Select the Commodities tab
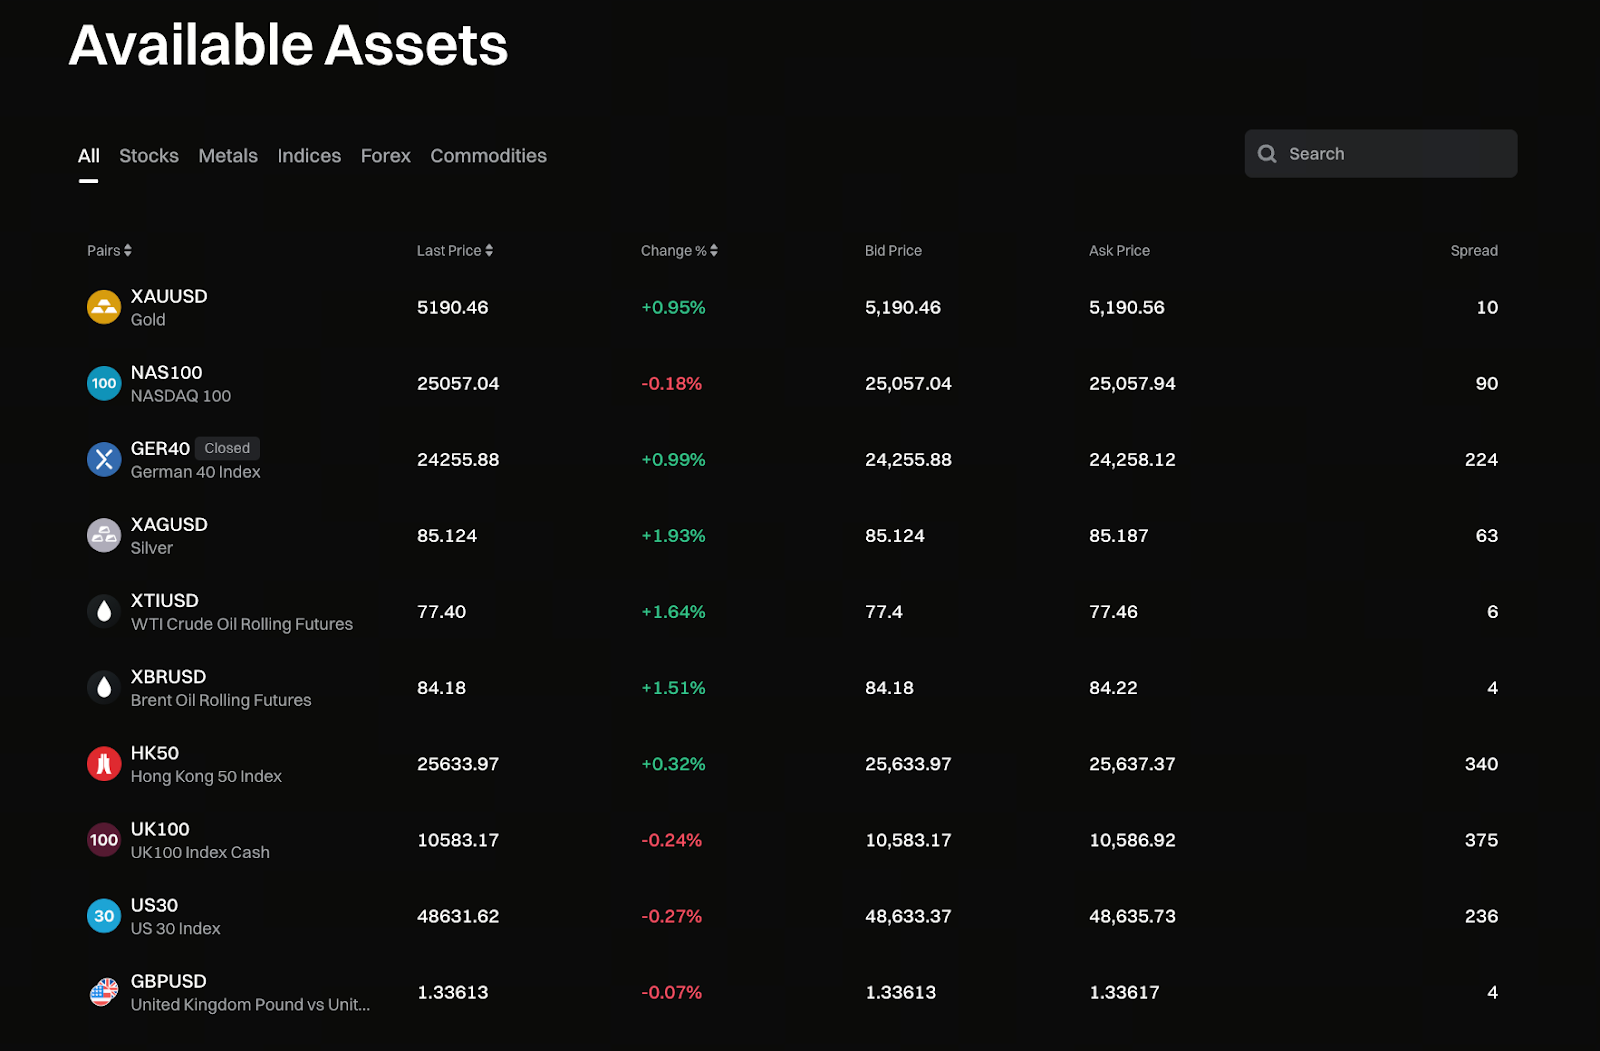The width and height of the screenshot is (1600, 1051). pyautogui.click(x=488, y=156)
